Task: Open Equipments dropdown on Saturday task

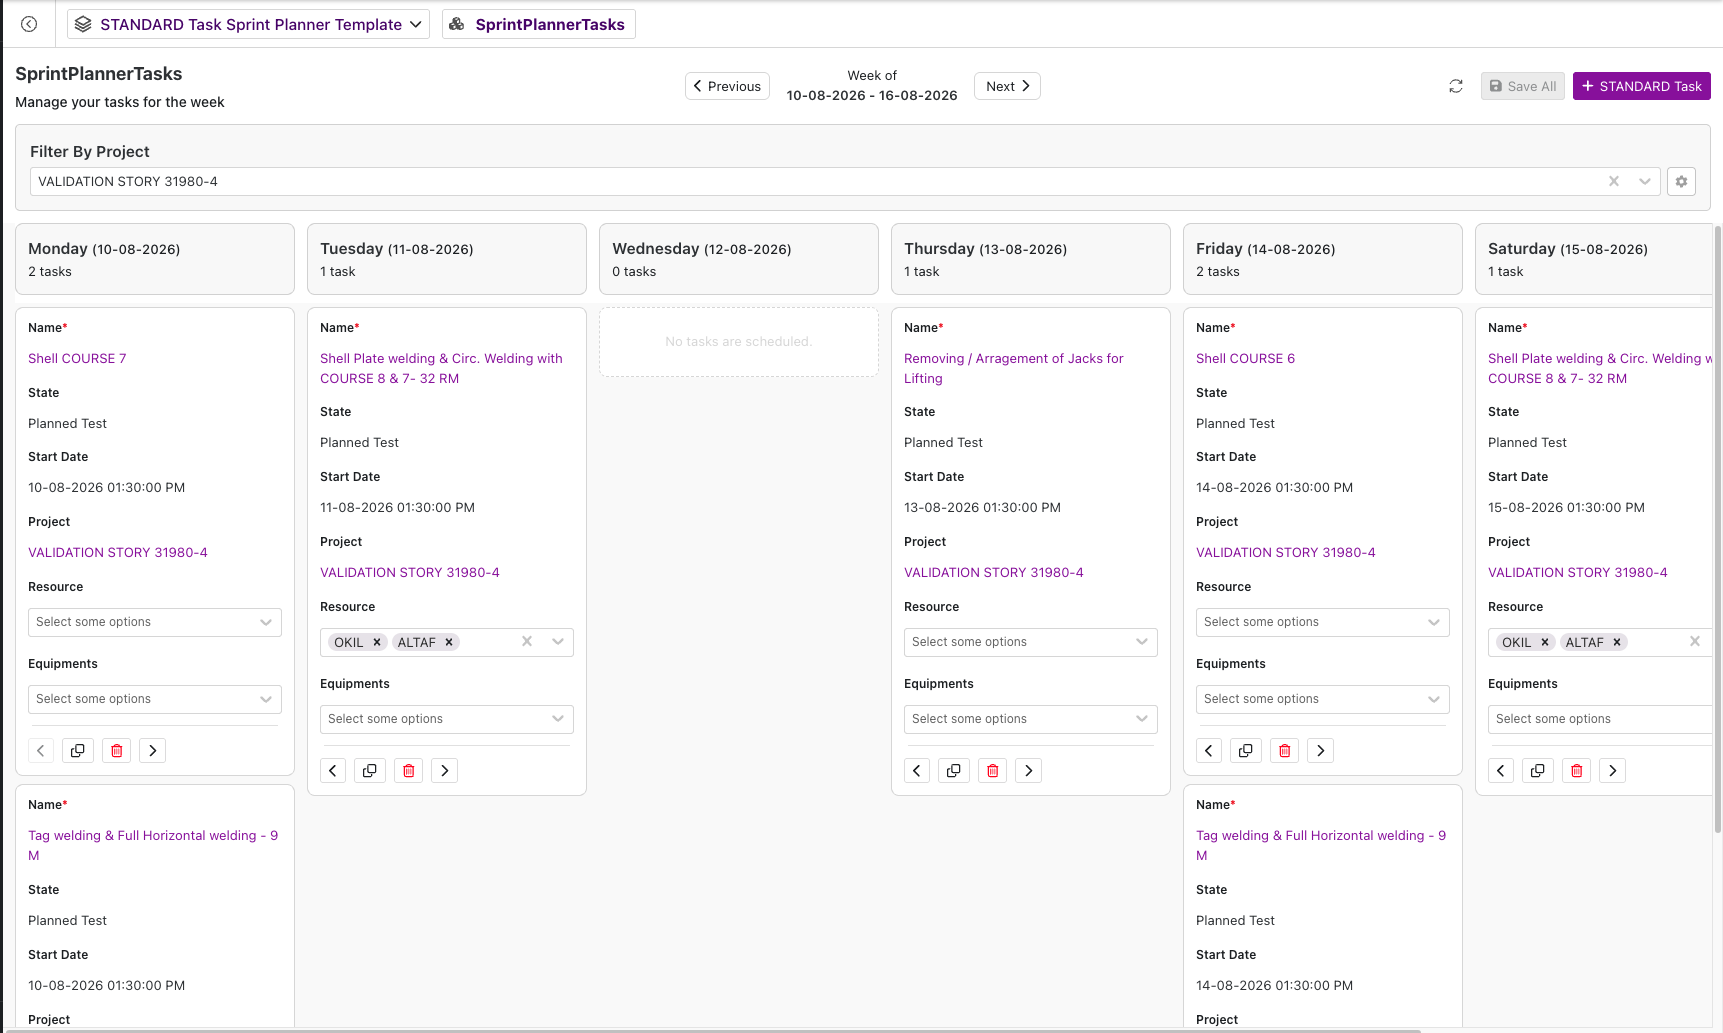Action: [1600, 719]
